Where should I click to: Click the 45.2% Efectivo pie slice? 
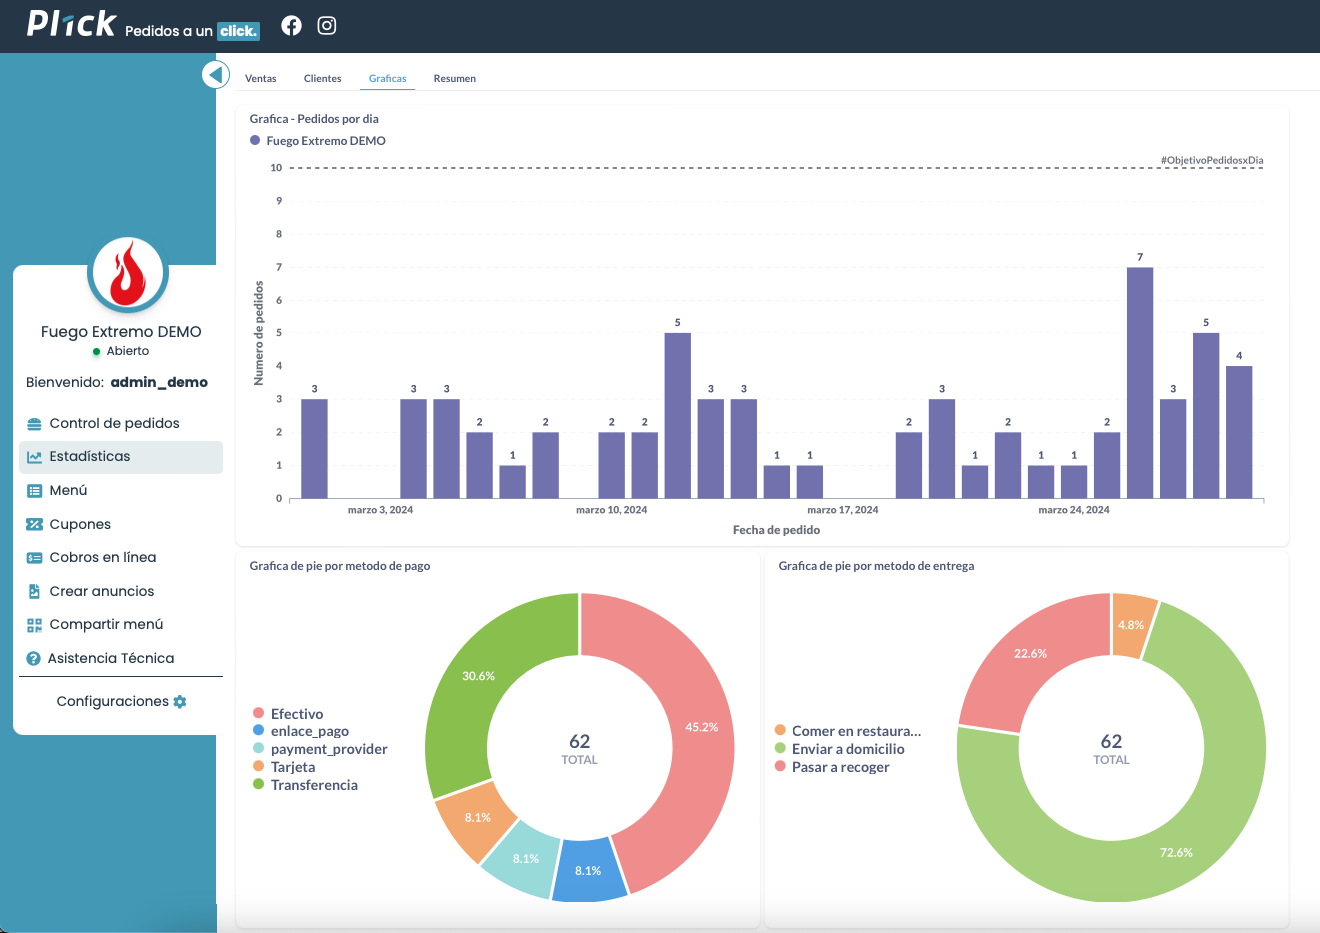point(701,727)
